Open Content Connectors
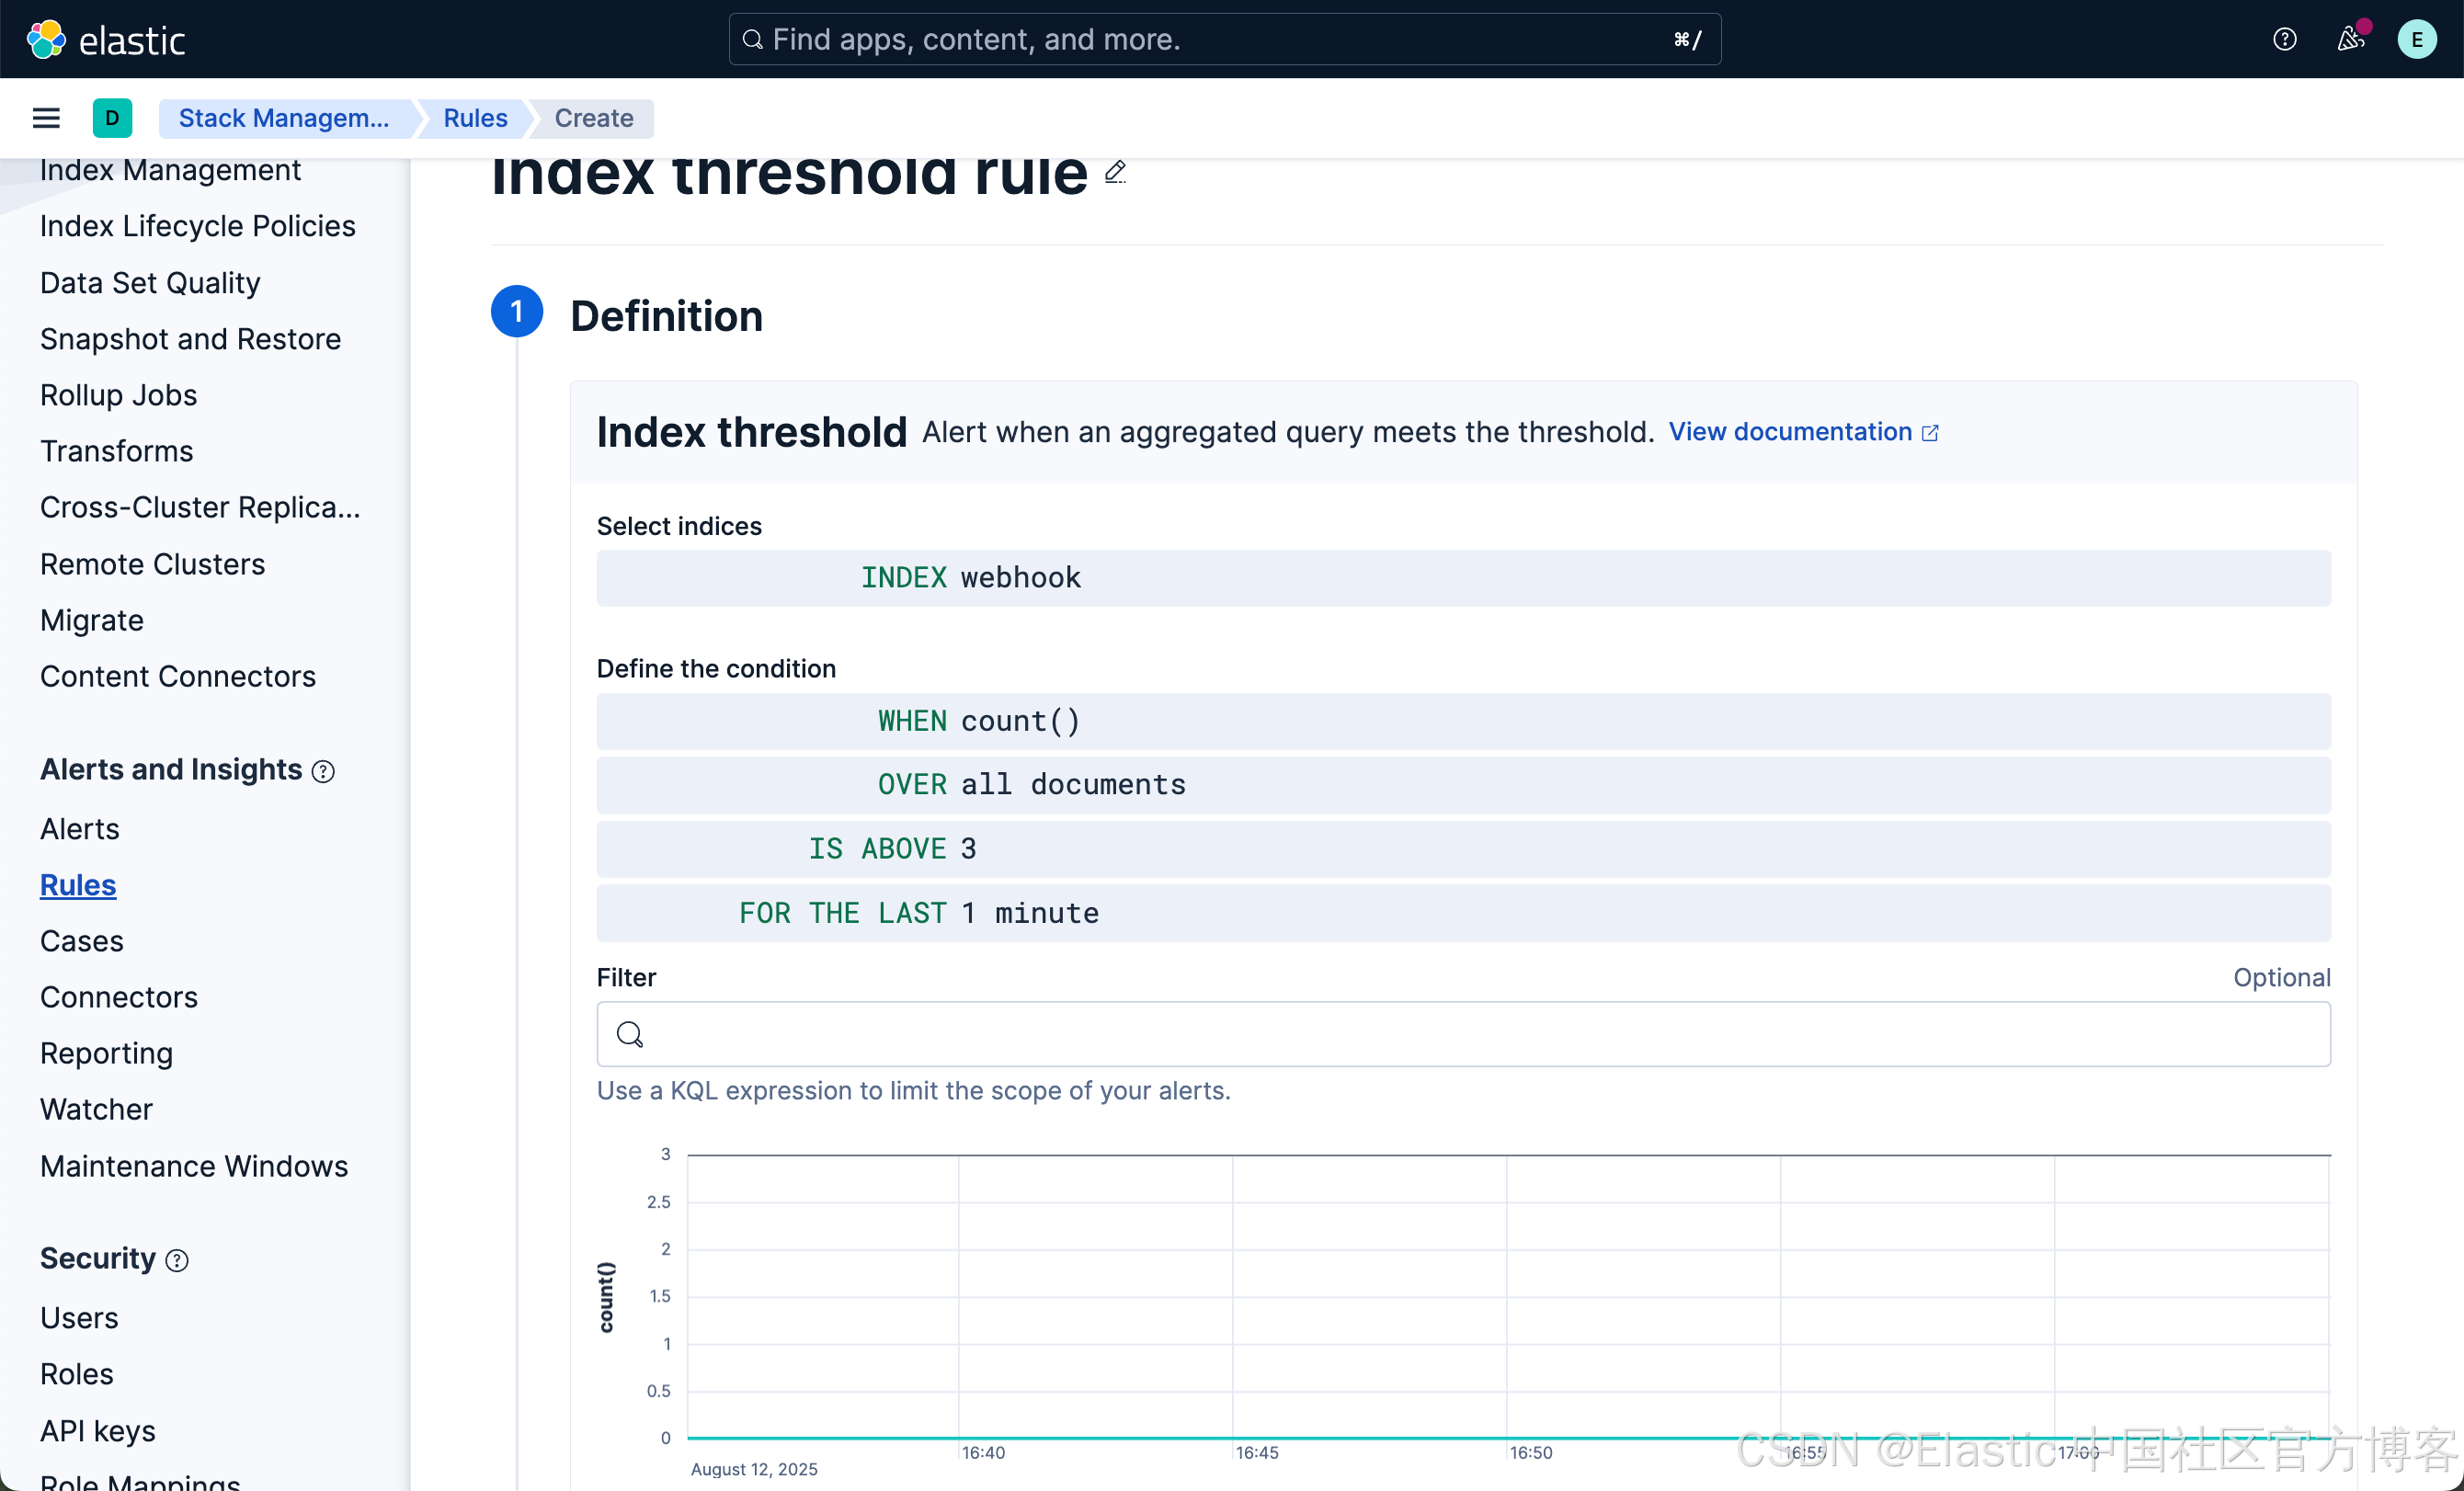 (177, 676)
